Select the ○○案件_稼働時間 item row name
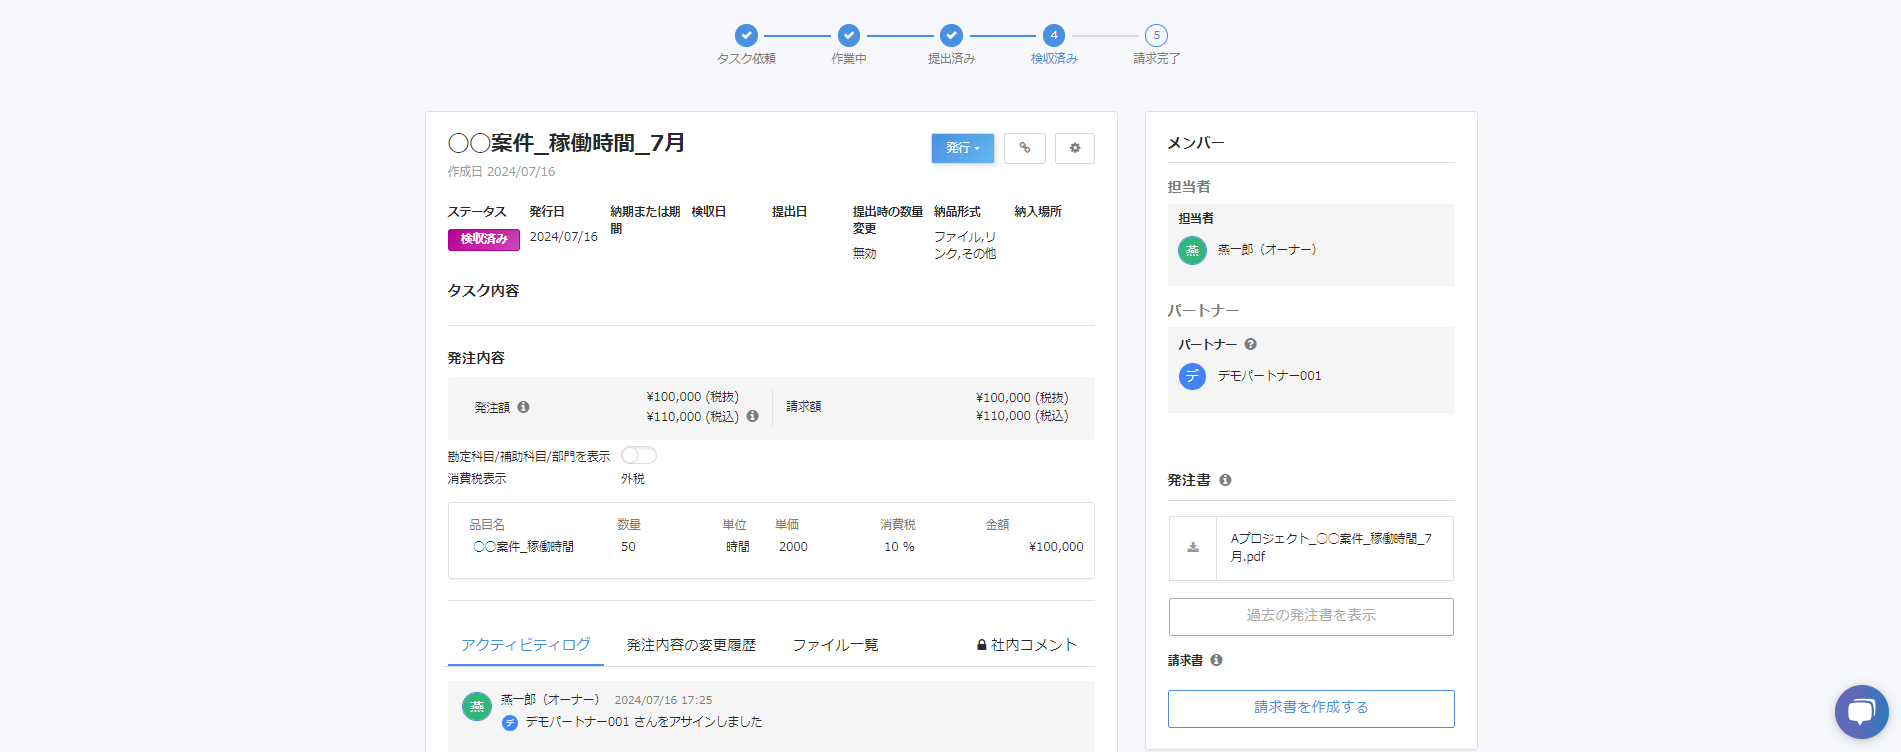 click(x=523, y=547)
